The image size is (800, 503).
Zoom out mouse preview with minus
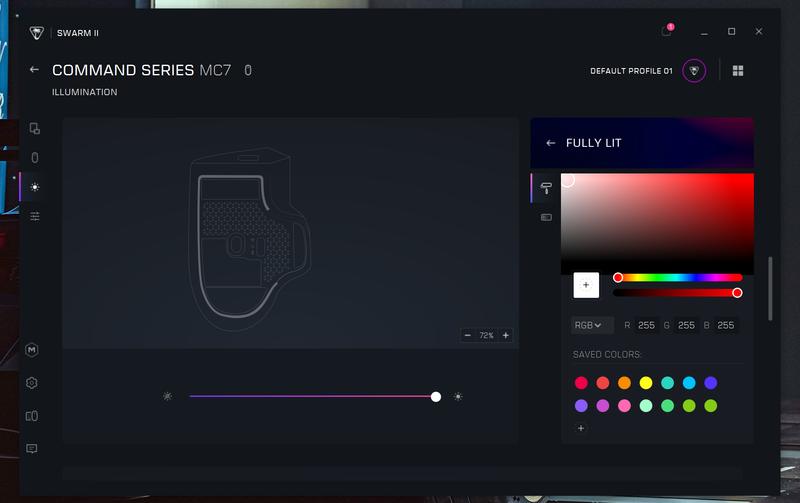467,335
